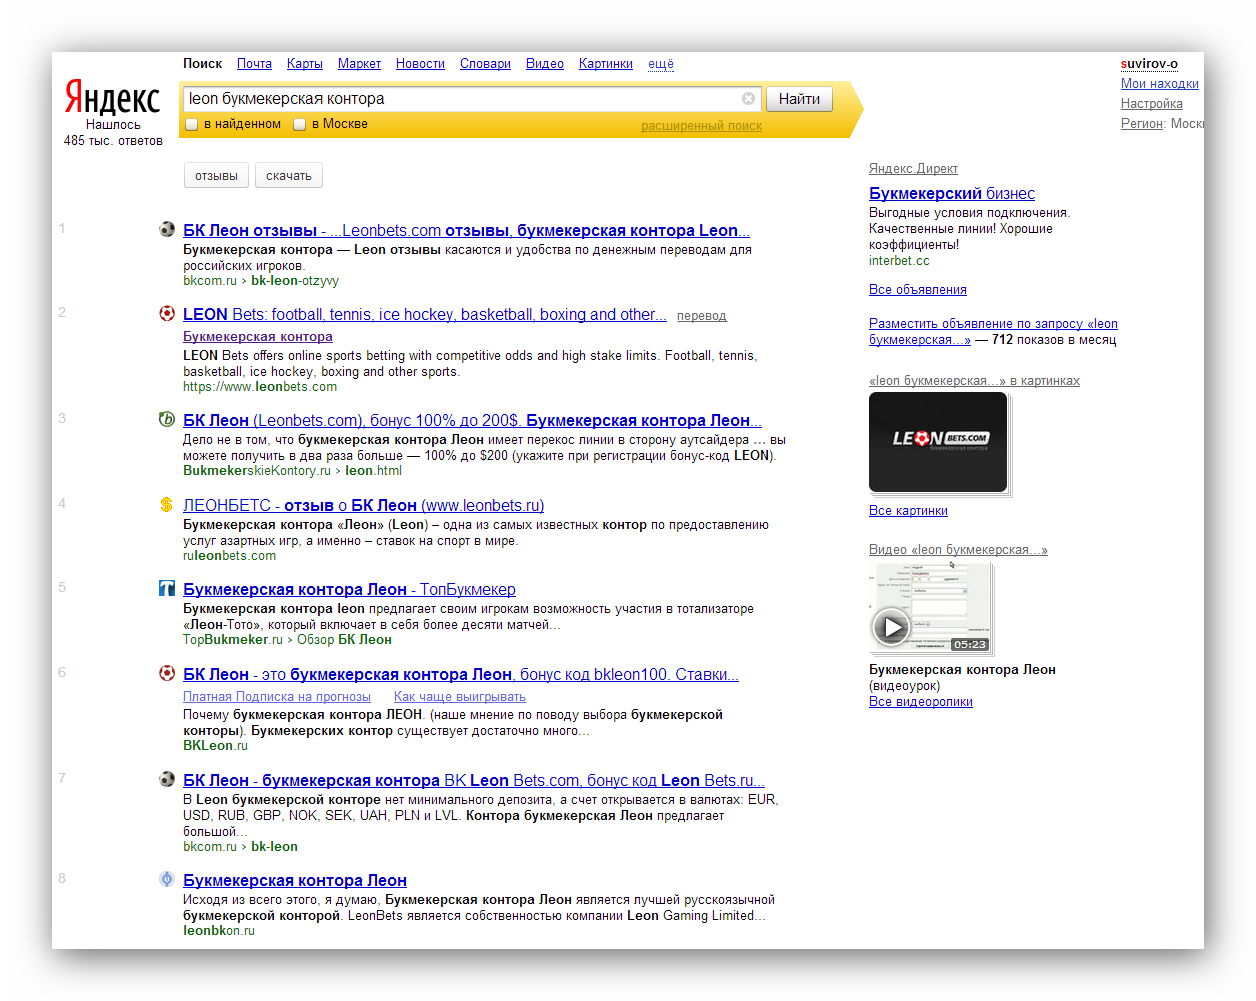Open BK Leon Bets.com бонус код result title
1256x1001 pixels.
tap(474, 781)
